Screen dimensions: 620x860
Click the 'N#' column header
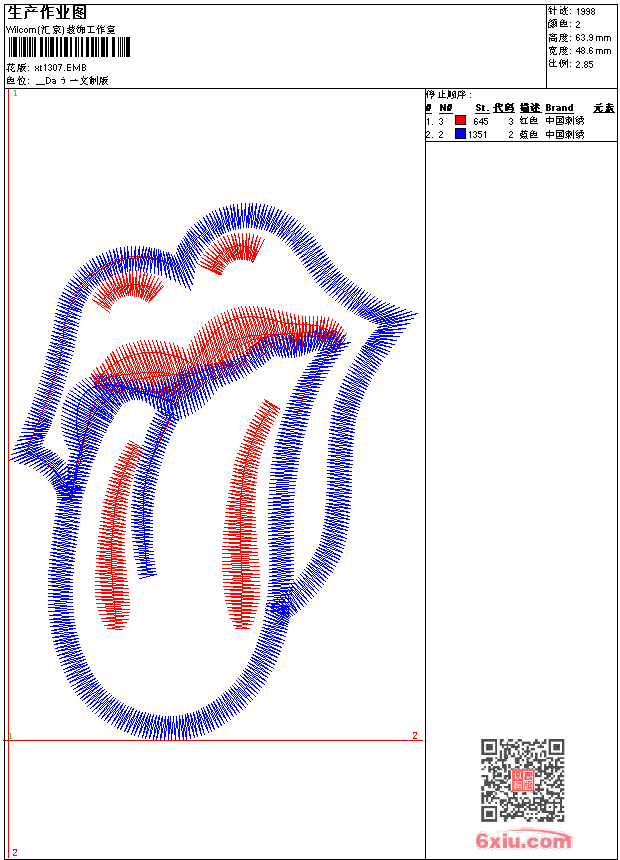(446, 108)
